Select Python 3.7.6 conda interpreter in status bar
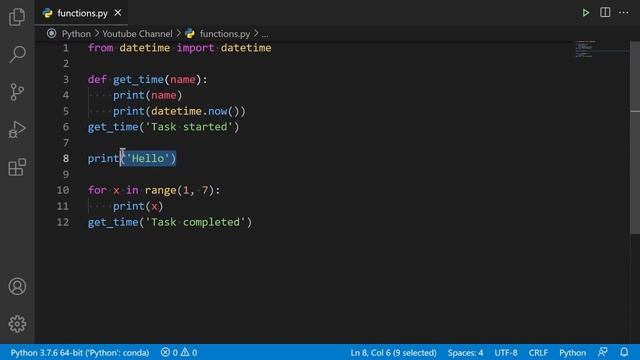The width and height of the screenshot is (640, 360). point(80,352)
